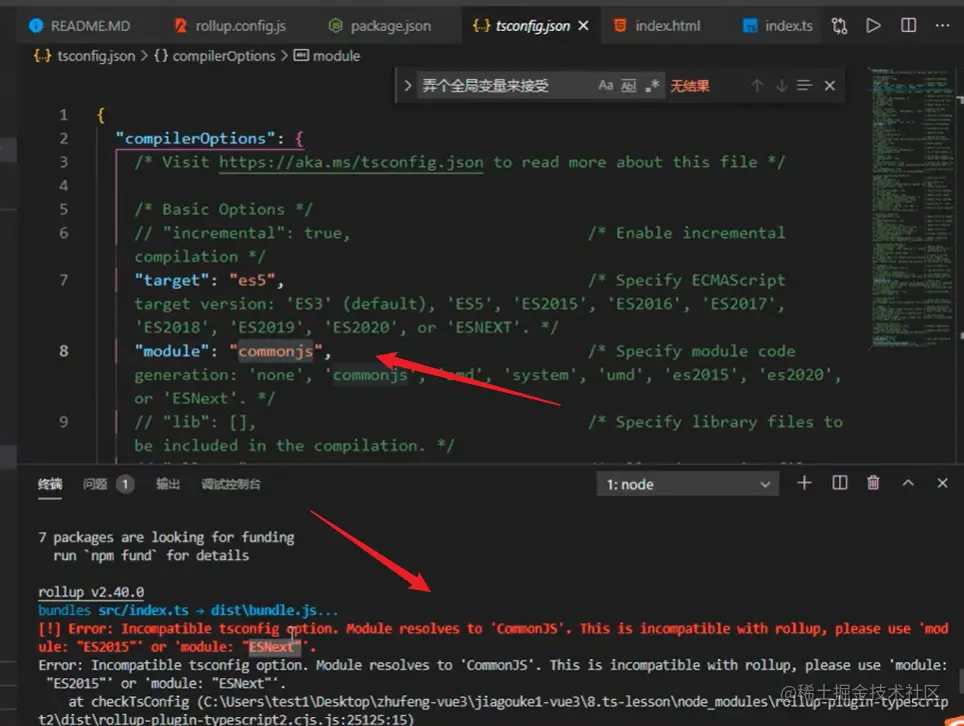The height and width of the screenshot is (726, 964).
Task: Create a new terminal with plus icon
Action: click(804, 483)
